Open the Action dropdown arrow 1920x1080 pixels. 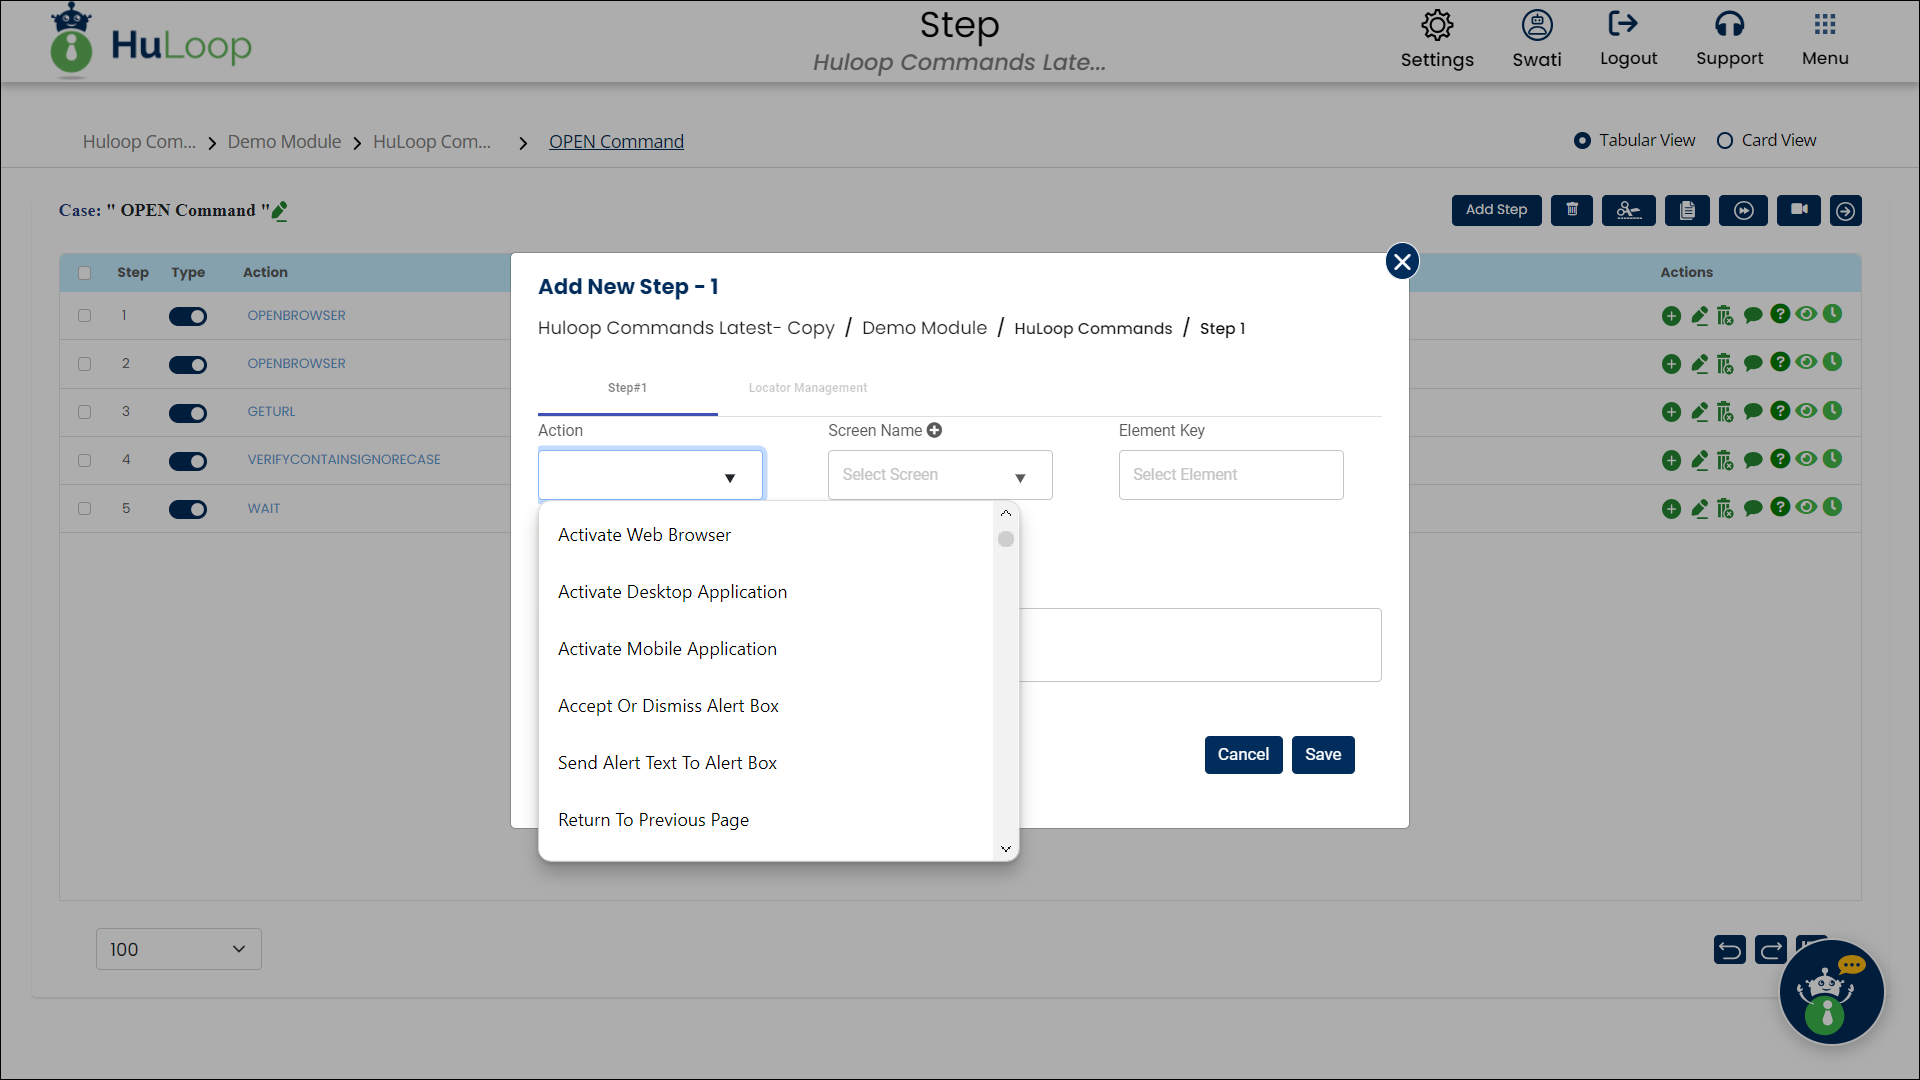(x=730, y=478)
